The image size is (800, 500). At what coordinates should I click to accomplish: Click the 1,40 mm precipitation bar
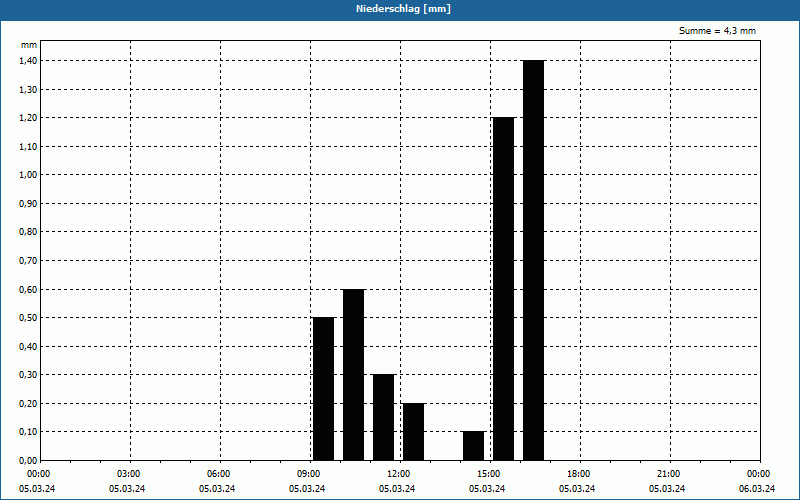(x=534, y=260)
